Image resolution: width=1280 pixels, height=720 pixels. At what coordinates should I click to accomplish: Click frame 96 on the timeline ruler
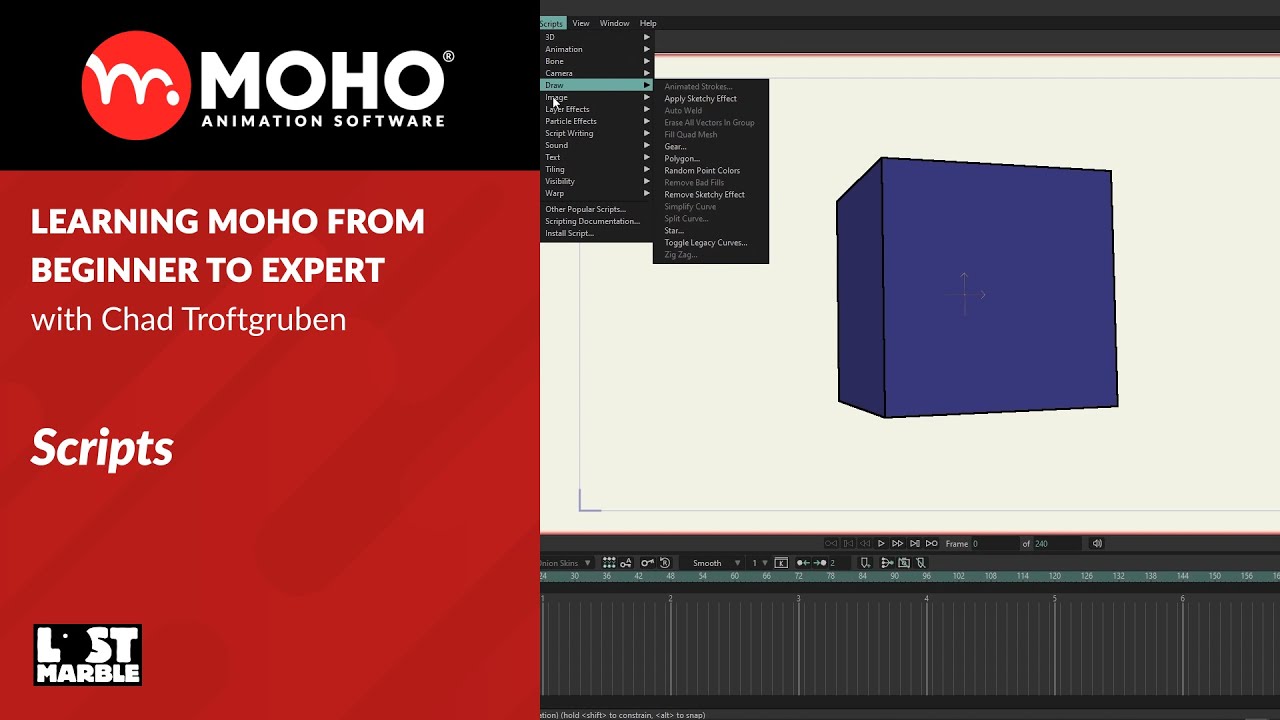click(x=926, y=576)
